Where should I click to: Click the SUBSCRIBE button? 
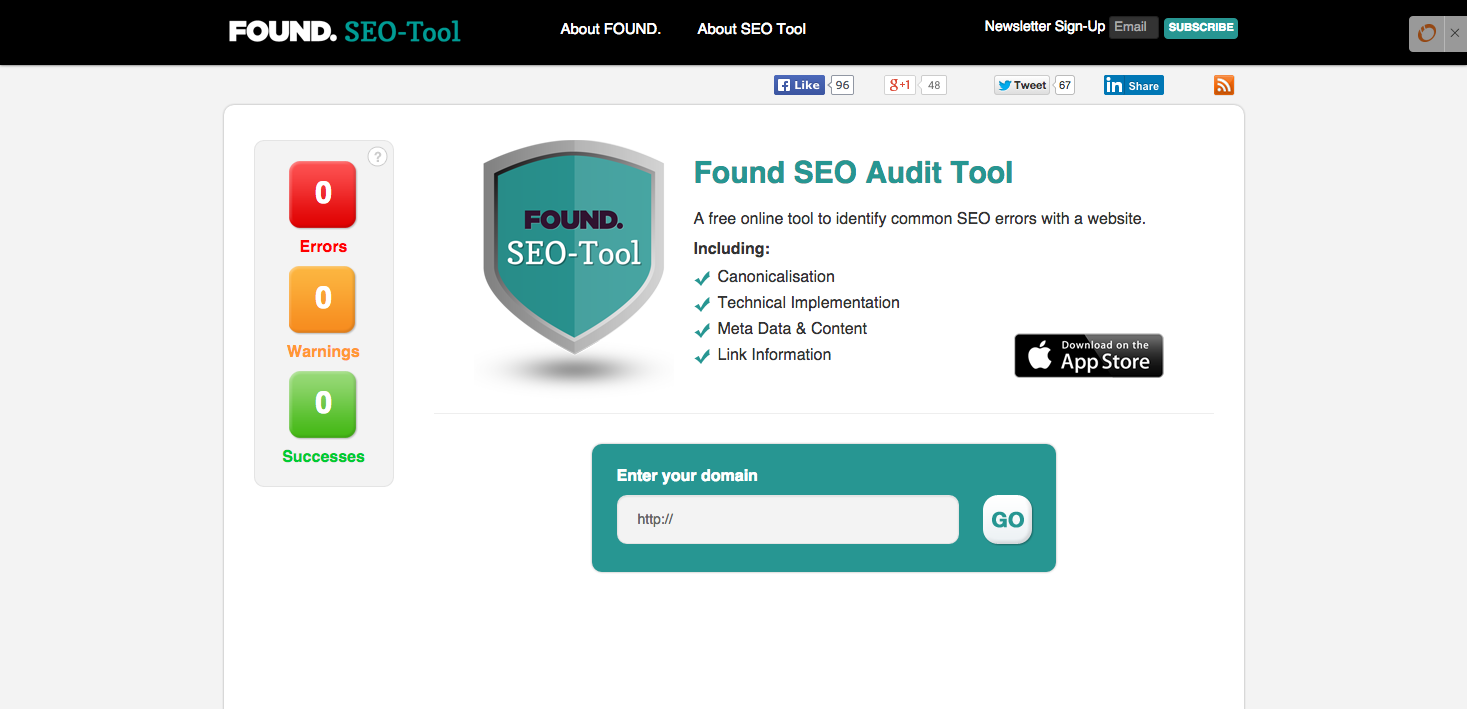1201,27
